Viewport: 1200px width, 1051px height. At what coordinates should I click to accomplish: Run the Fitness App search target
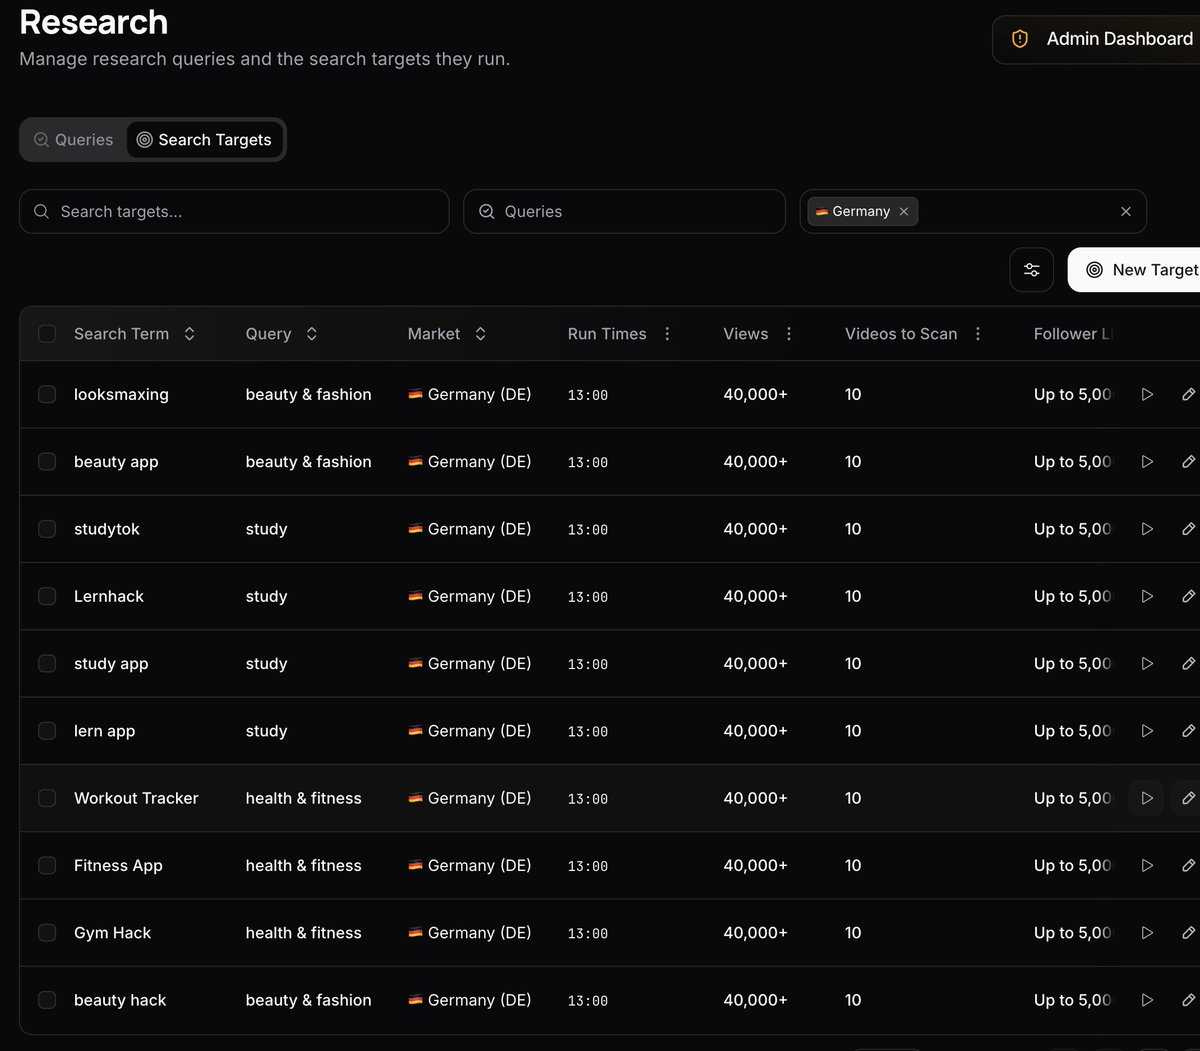tap(1147, 866)
